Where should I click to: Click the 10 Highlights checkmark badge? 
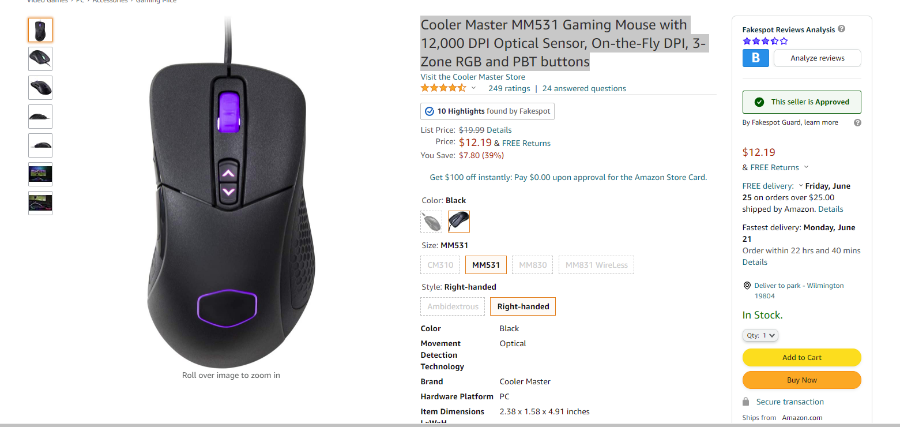pos(429,111)
